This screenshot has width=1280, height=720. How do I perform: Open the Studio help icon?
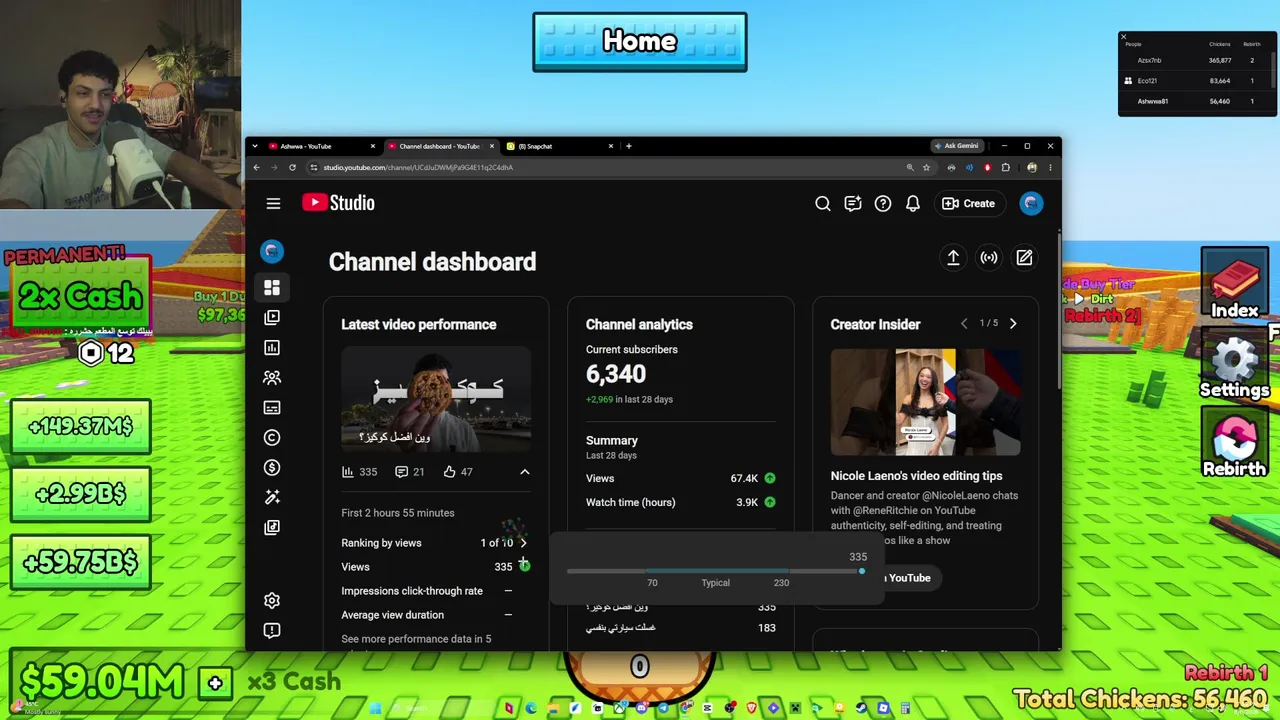[x=883, y=203]
